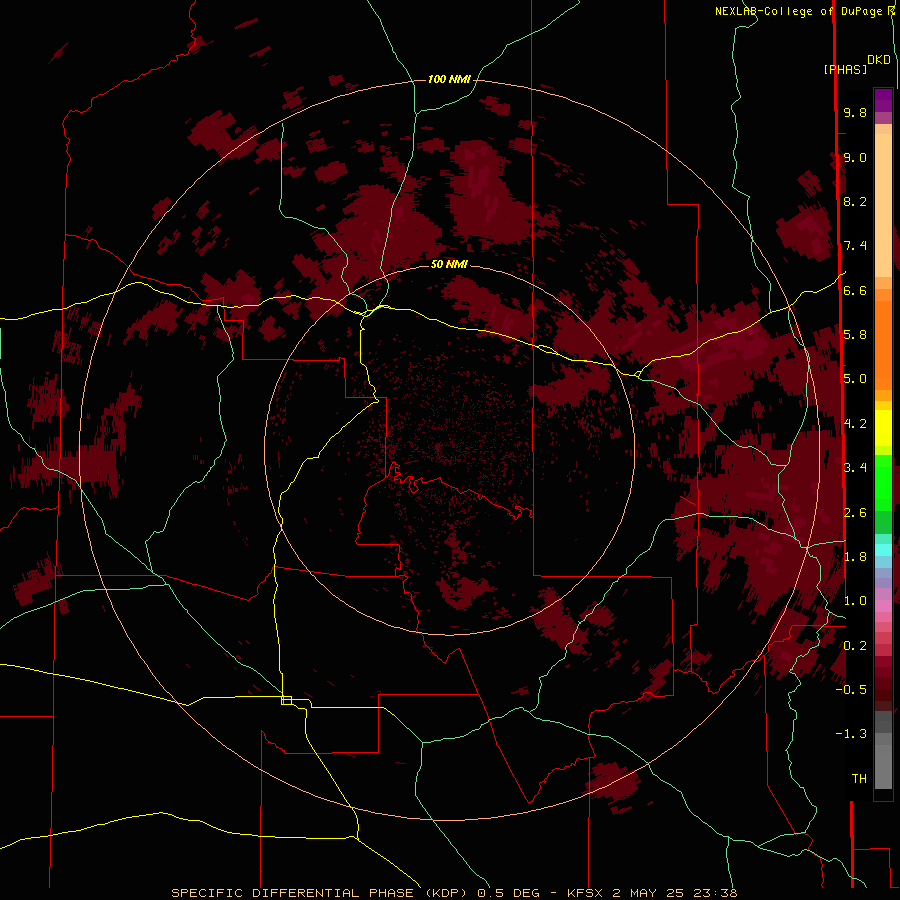Click the 1.0 scale value

pyautogui.click(x=855, y=601)
